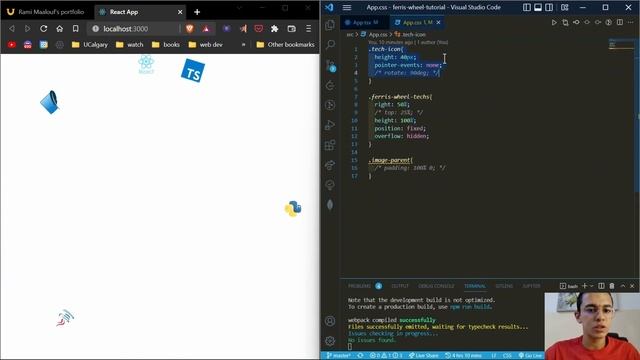Focus the localhost:3000 address bar

[133, 29]
